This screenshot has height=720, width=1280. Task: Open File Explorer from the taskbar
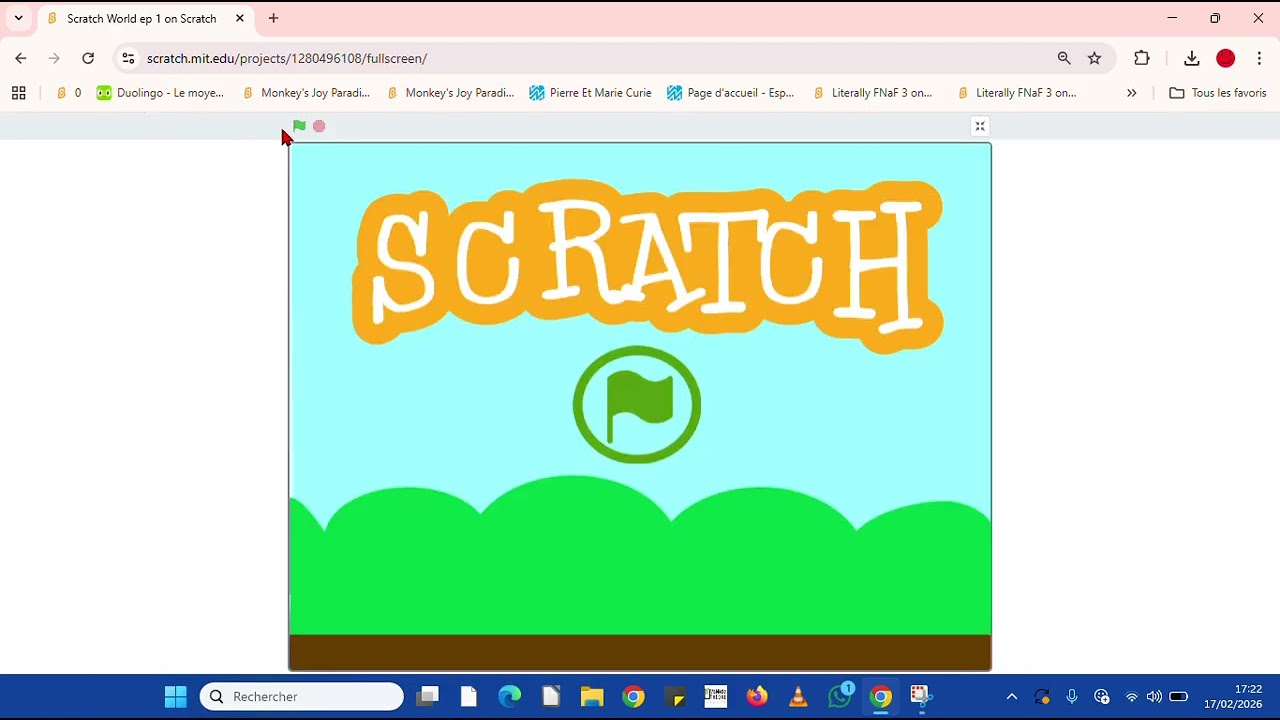592,696
